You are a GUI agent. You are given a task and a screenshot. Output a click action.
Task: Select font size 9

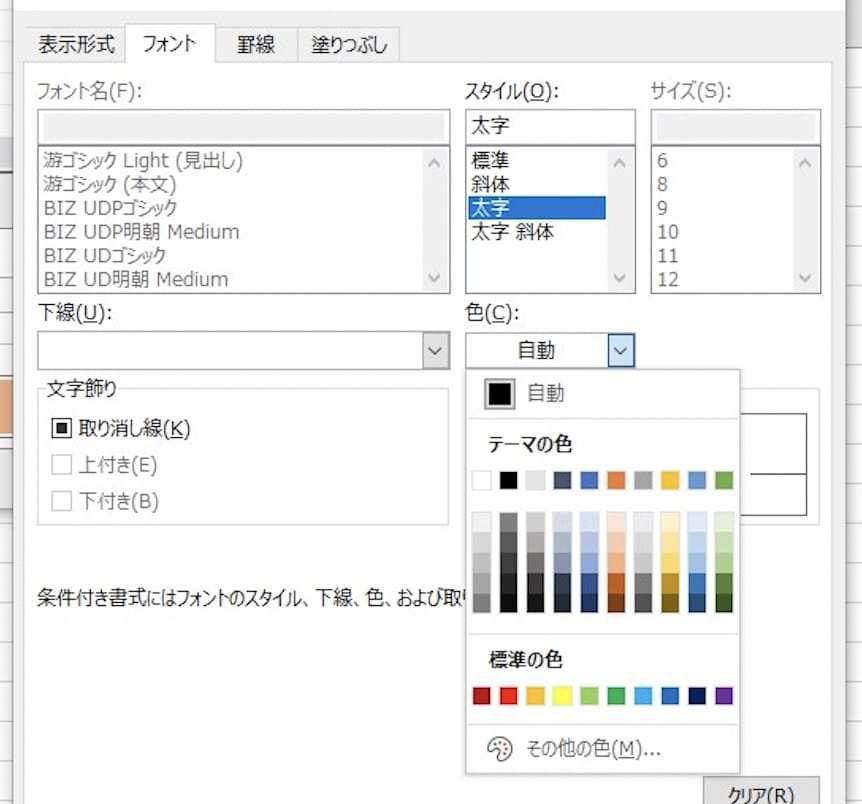coord(662,208)
